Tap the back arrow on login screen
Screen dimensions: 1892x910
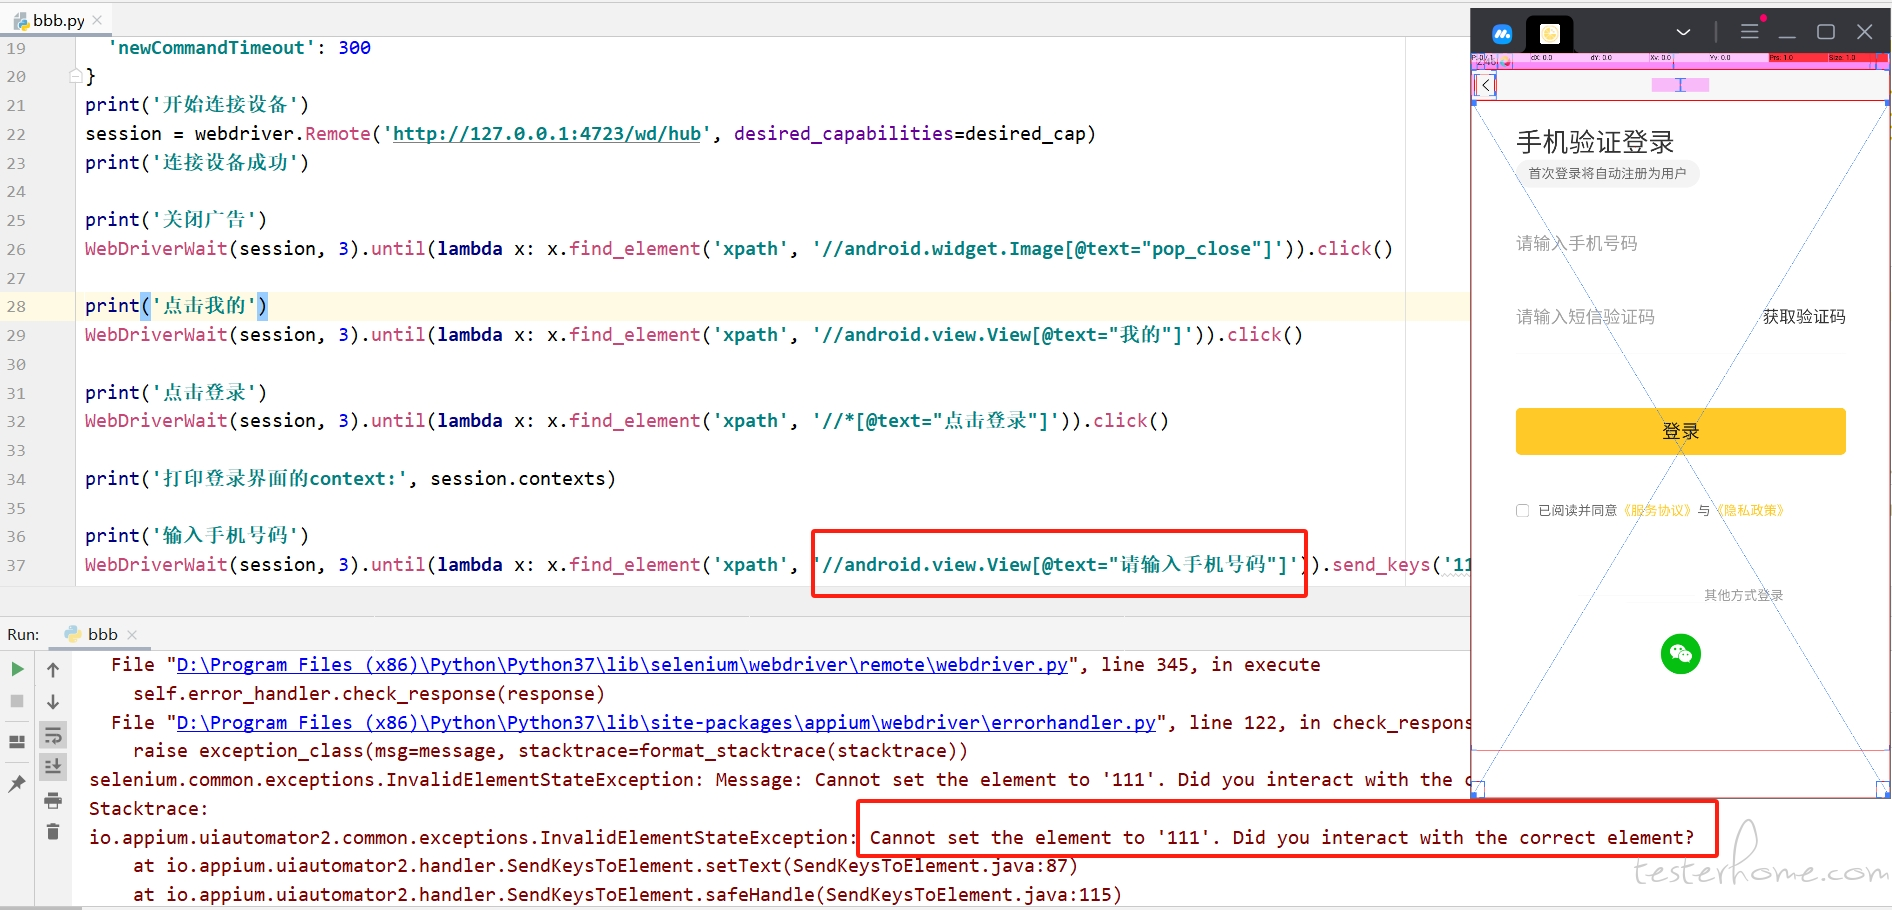[x=1486, y=85]
